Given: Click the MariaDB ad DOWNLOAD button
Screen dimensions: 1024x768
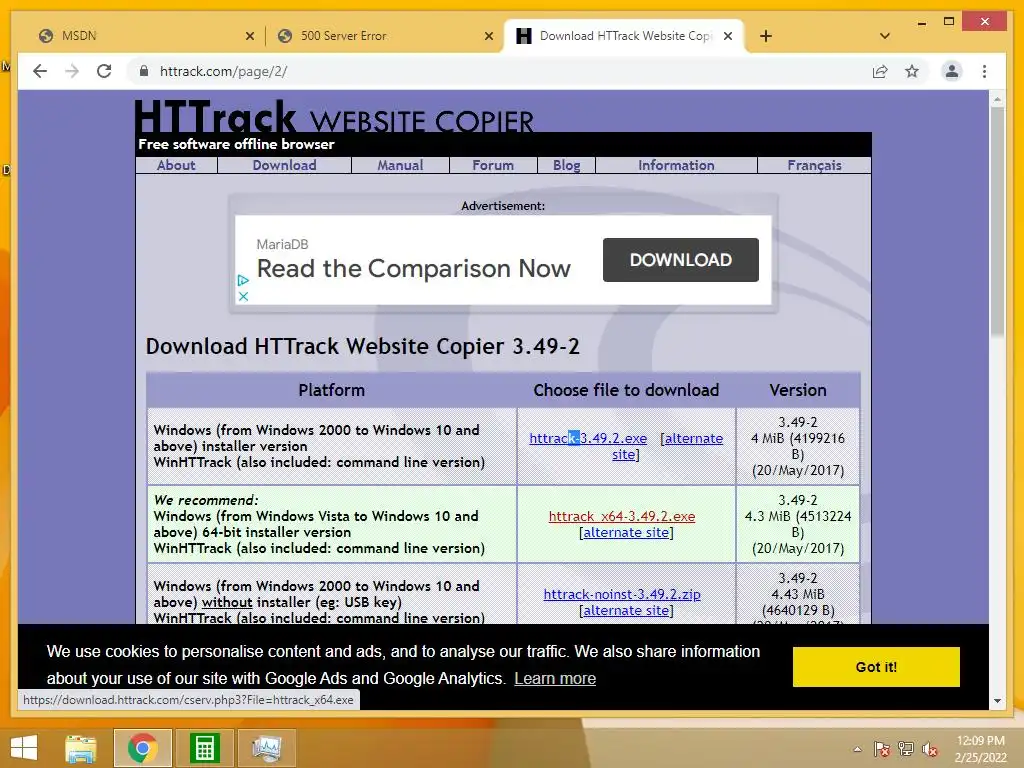Looking at the screenshot, I should pos(680,260).
